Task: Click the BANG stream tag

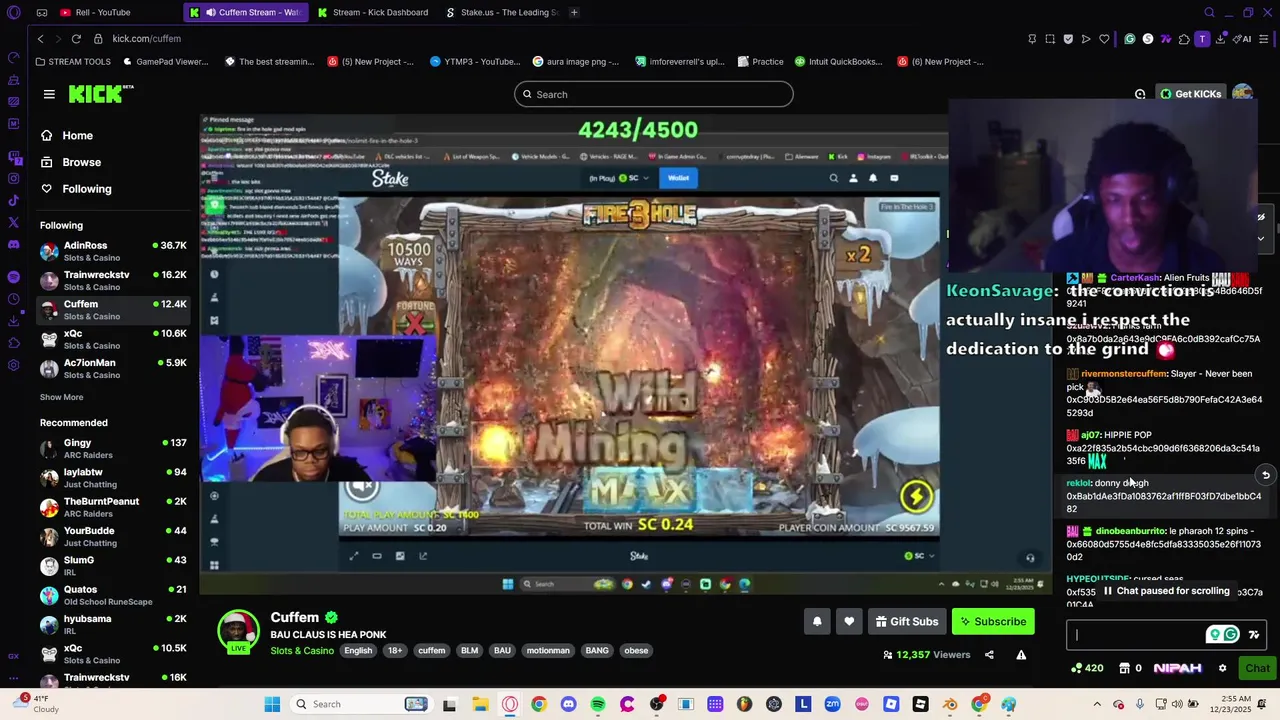Action: pyautogui.click(x=597, y=651)
